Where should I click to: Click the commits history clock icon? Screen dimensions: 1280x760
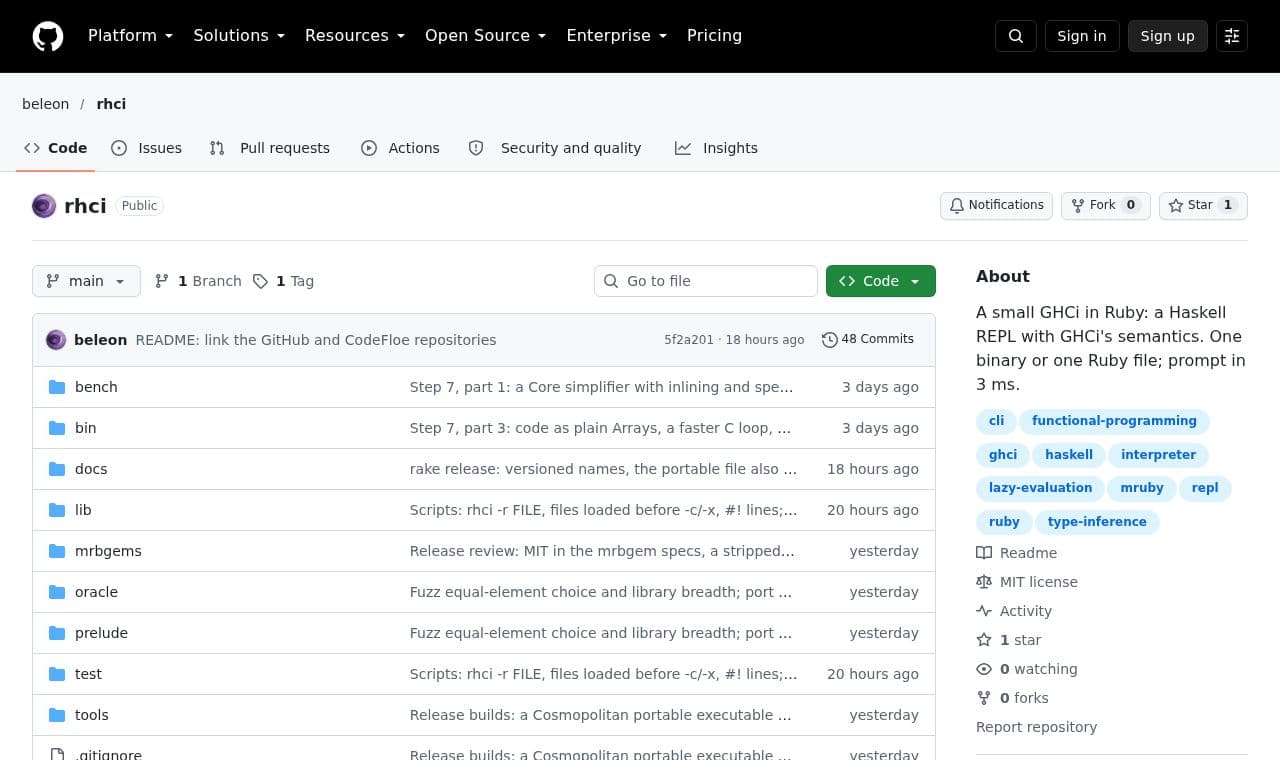coord(829,340)
